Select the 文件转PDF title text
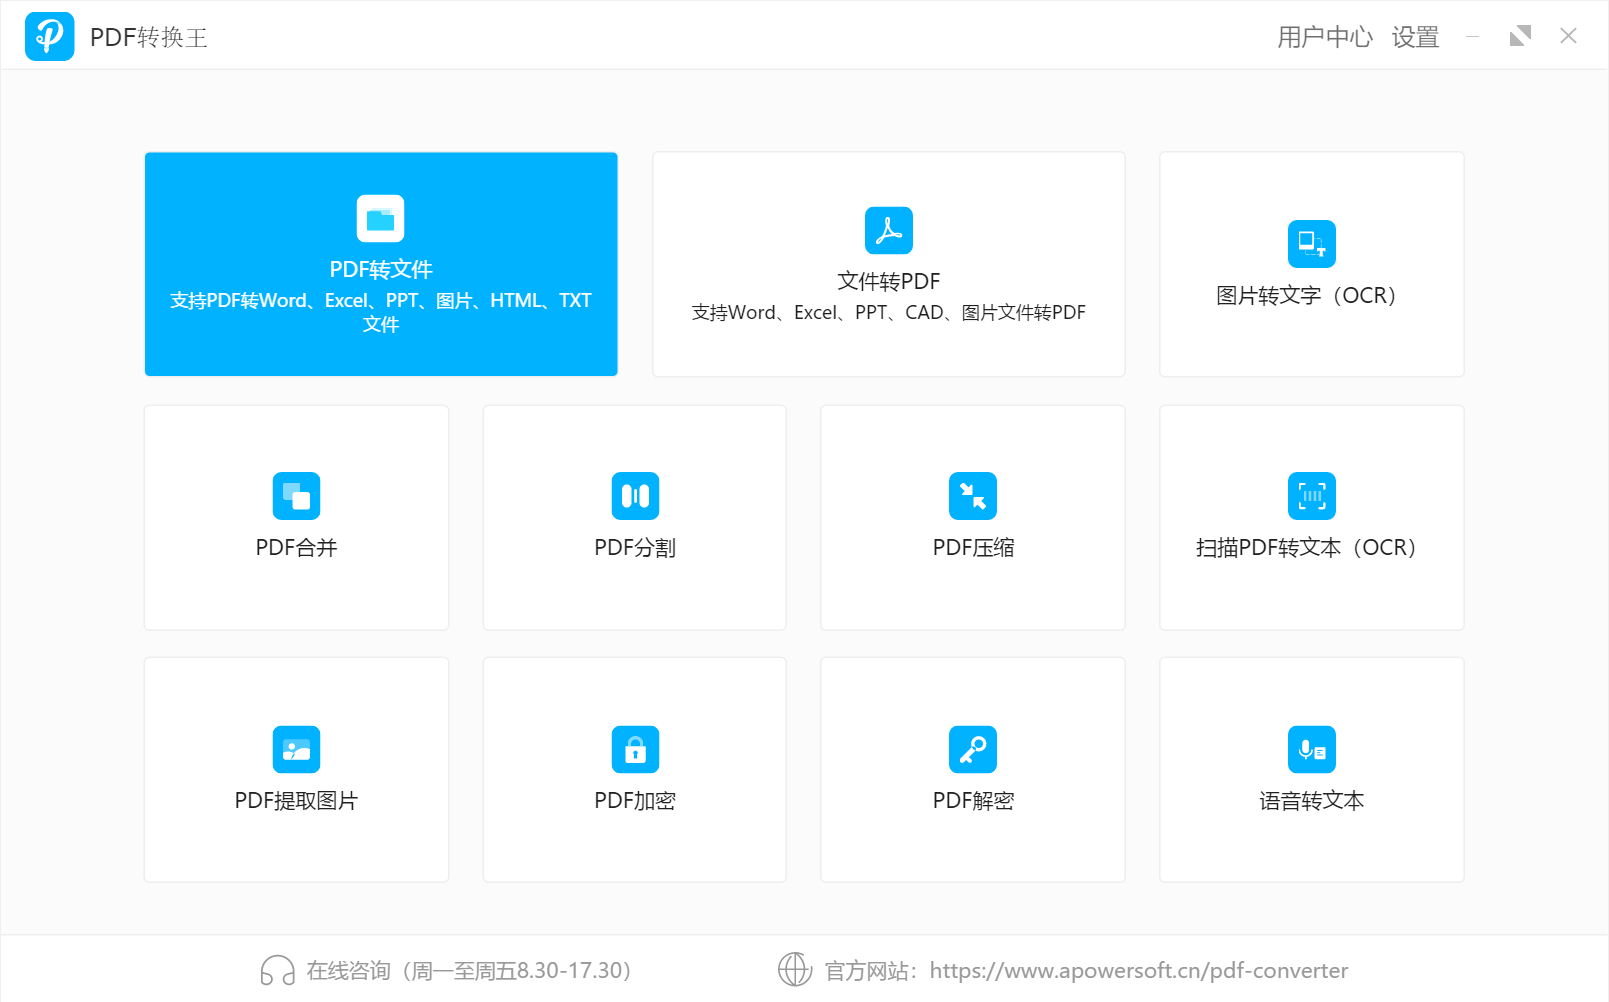Screen dimensions: 1609x1002 click(889, 281)
